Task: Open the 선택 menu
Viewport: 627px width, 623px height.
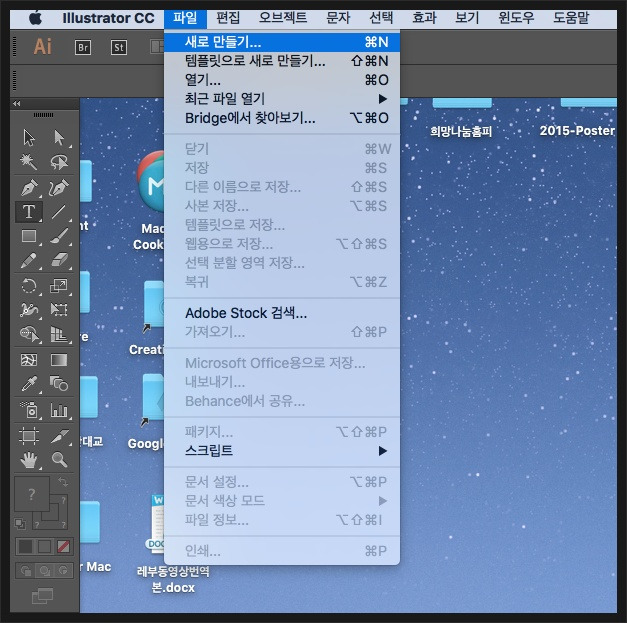Action: pyautogui.click(x=381, y=18)
